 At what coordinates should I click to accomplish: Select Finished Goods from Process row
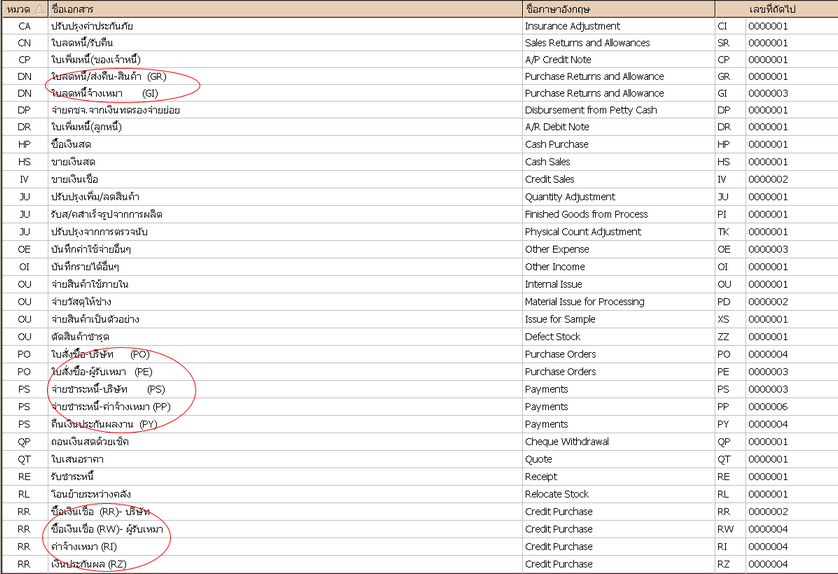point(586,214)
